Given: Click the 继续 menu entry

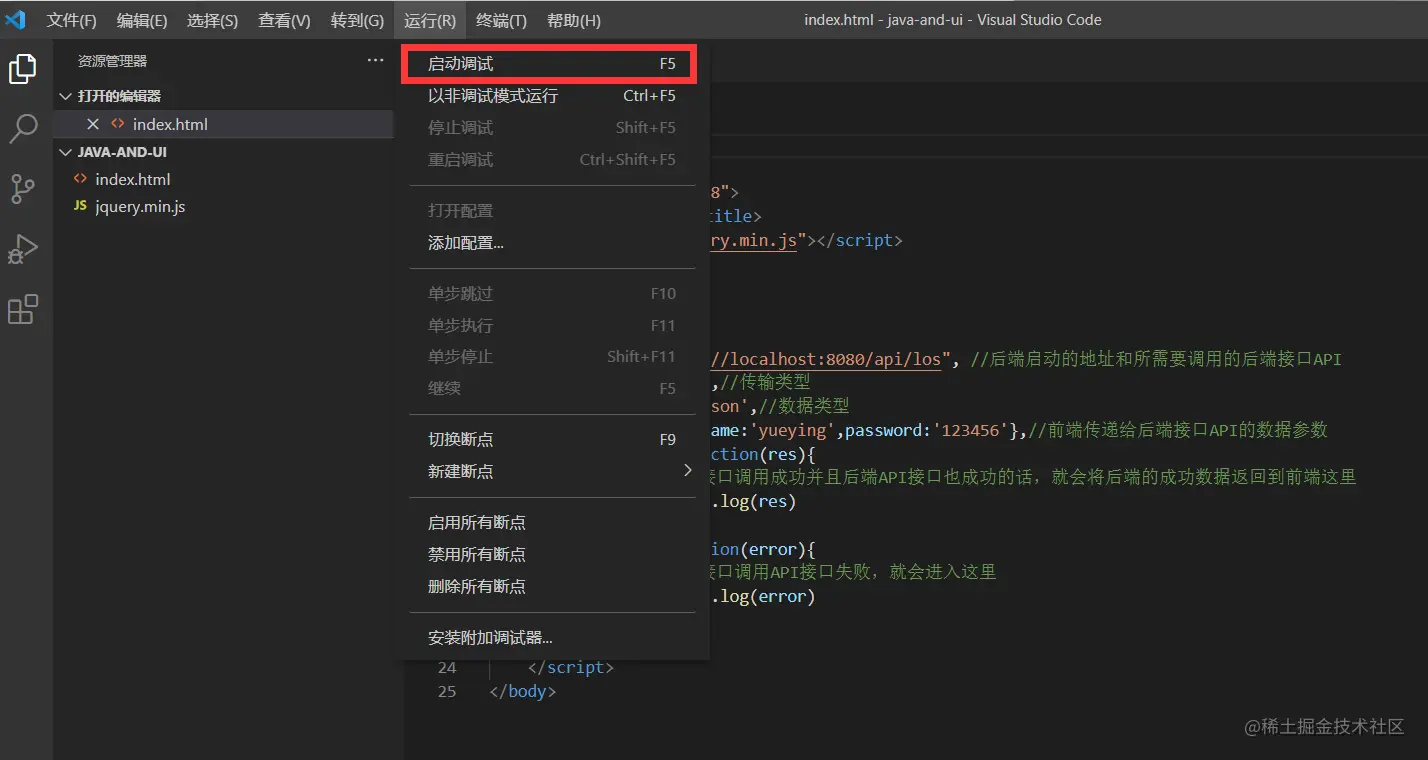Looking at the screenshot, I should 552,389.
